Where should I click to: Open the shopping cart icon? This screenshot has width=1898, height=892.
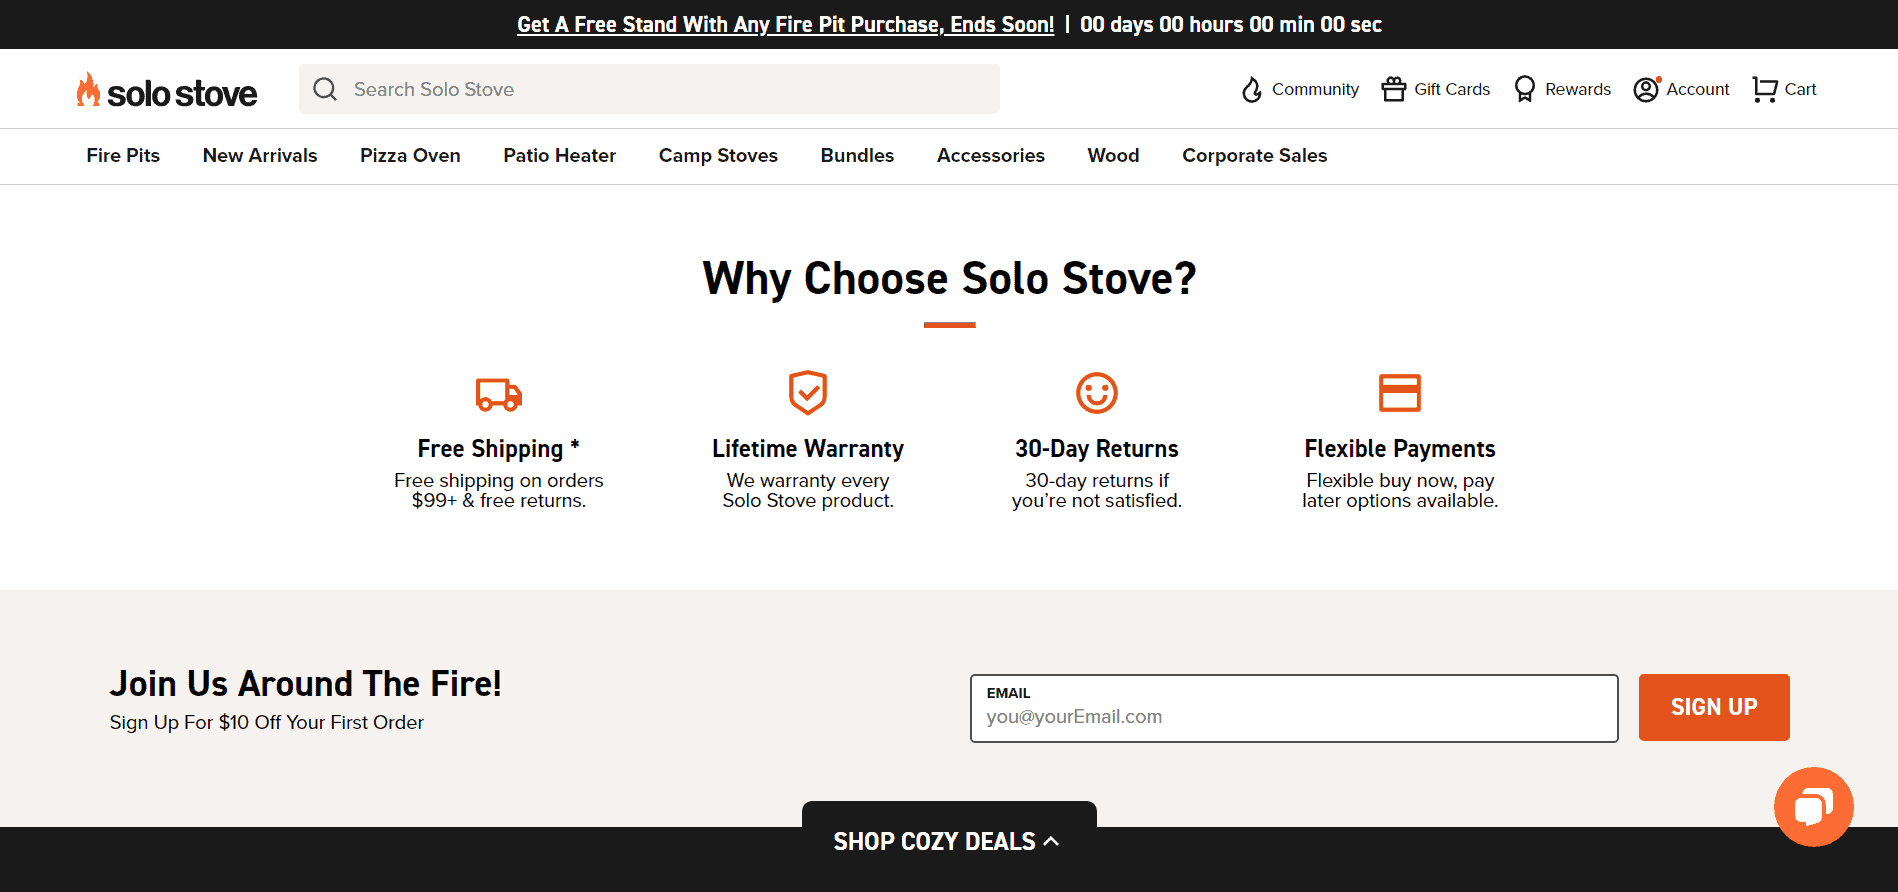tap(1765, 89)
